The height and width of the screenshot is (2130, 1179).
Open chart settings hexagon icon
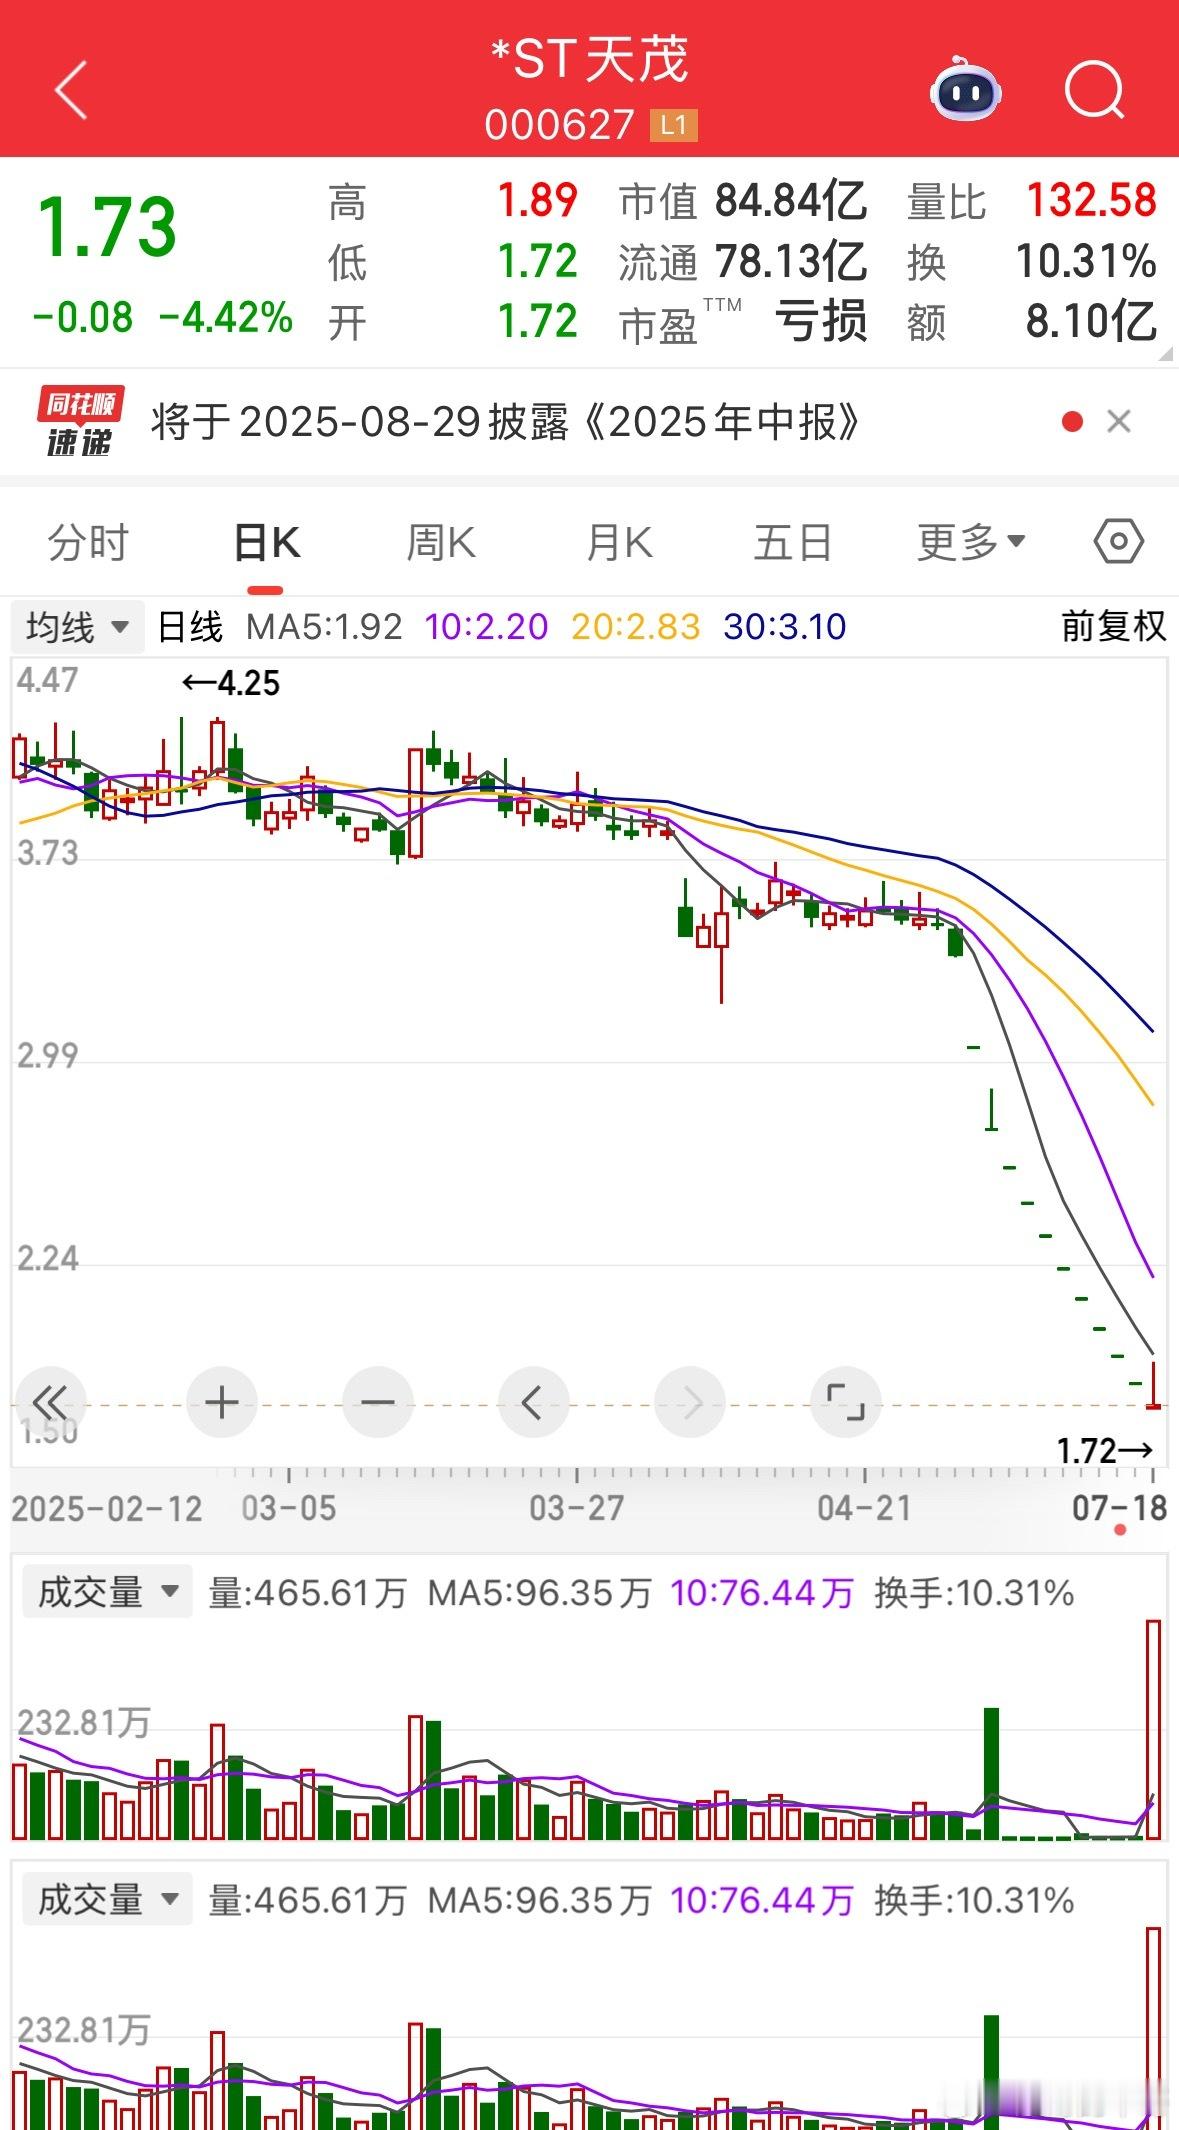pos(1118,543)
